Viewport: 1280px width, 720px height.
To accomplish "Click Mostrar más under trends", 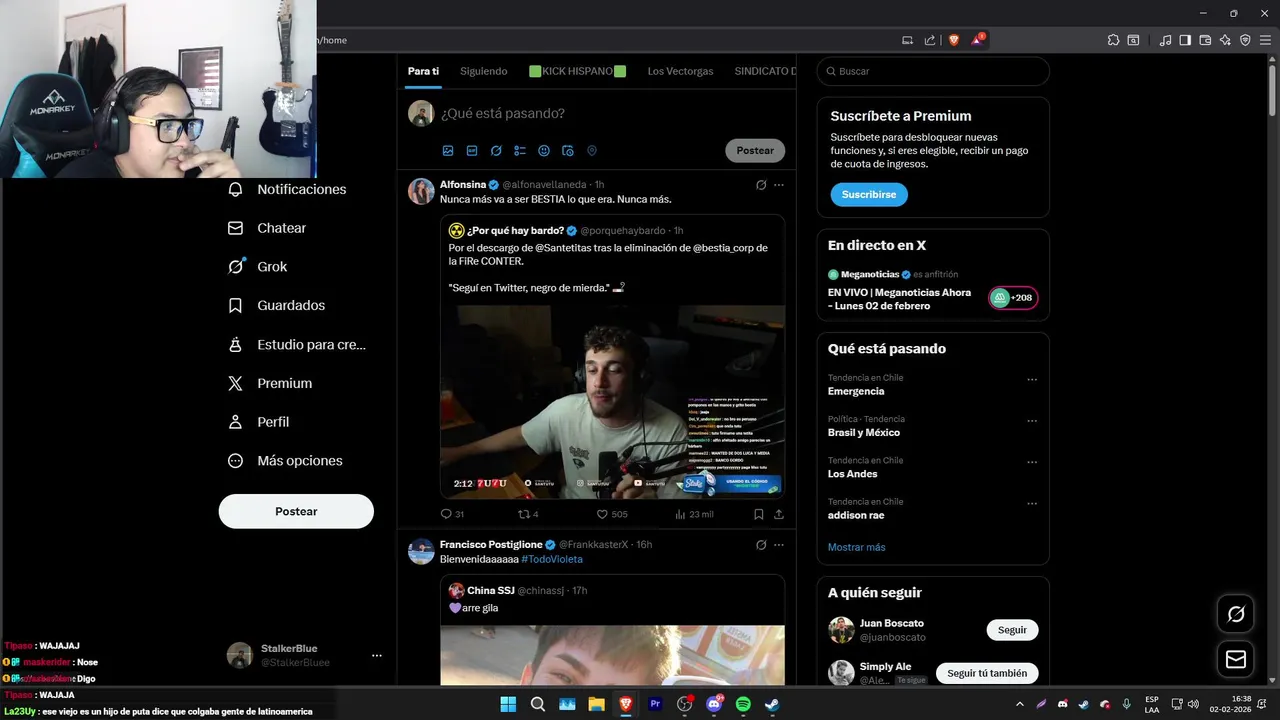I will pos(857,547).
